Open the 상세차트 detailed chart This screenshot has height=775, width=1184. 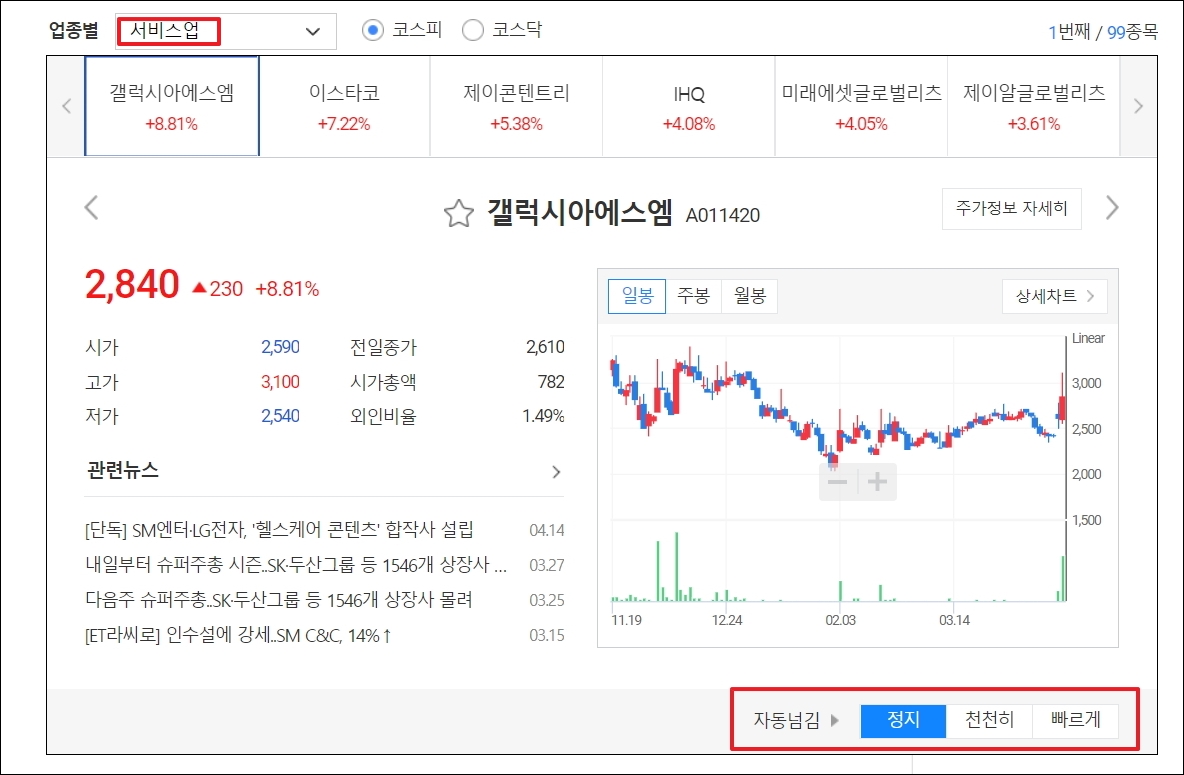coord(1054,296)
